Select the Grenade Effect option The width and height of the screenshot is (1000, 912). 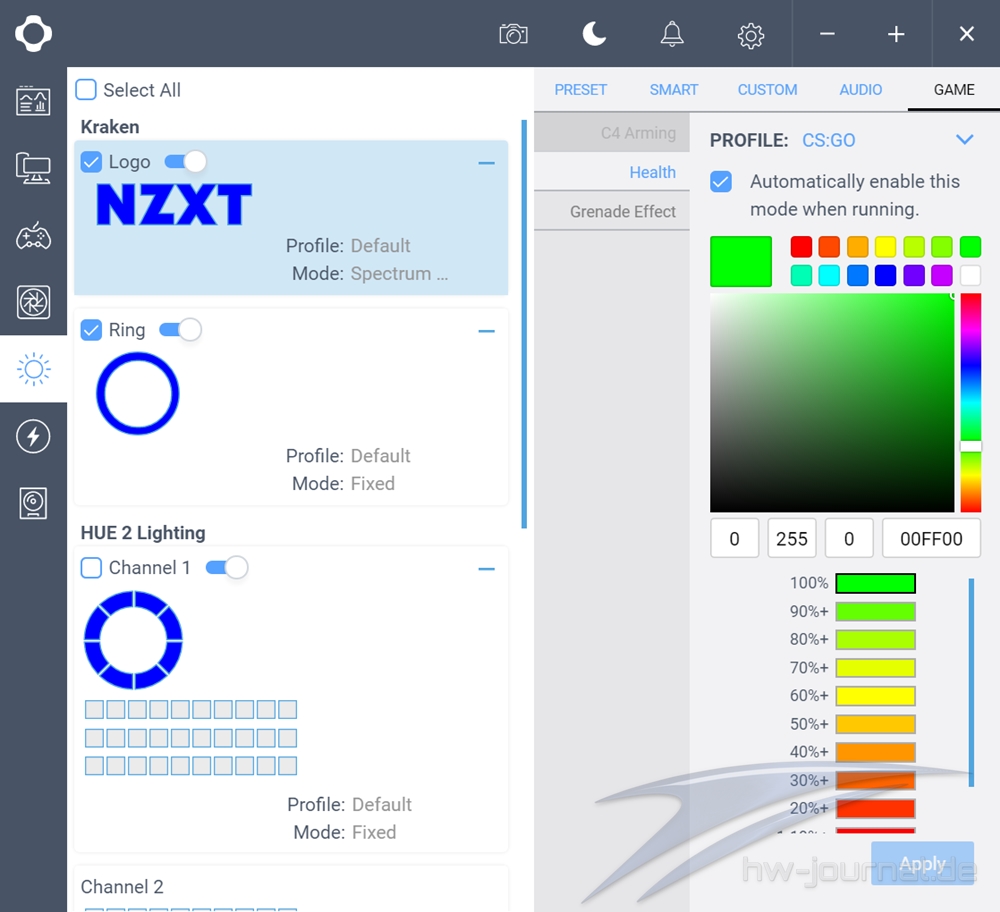click(612, 211)
